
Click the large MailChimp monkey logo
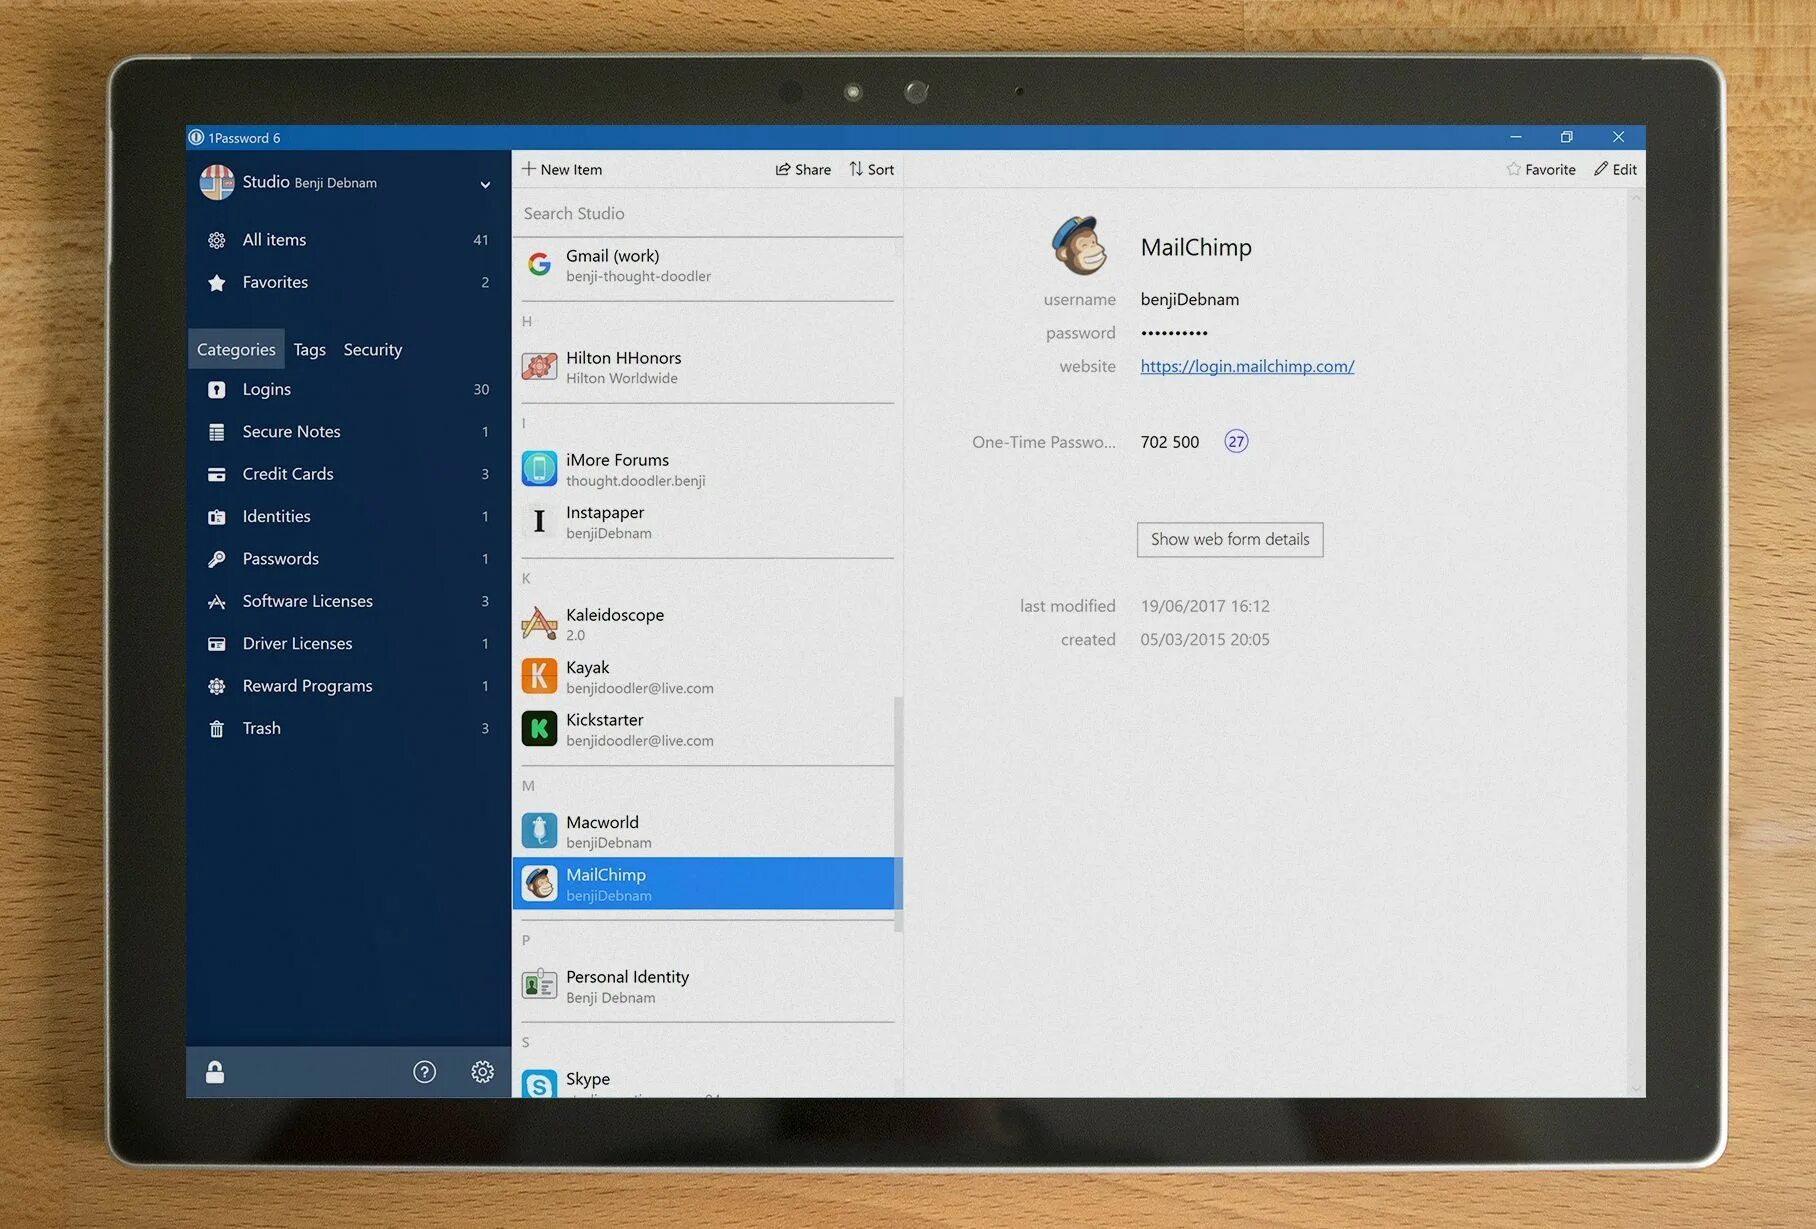click(1080, 245)
